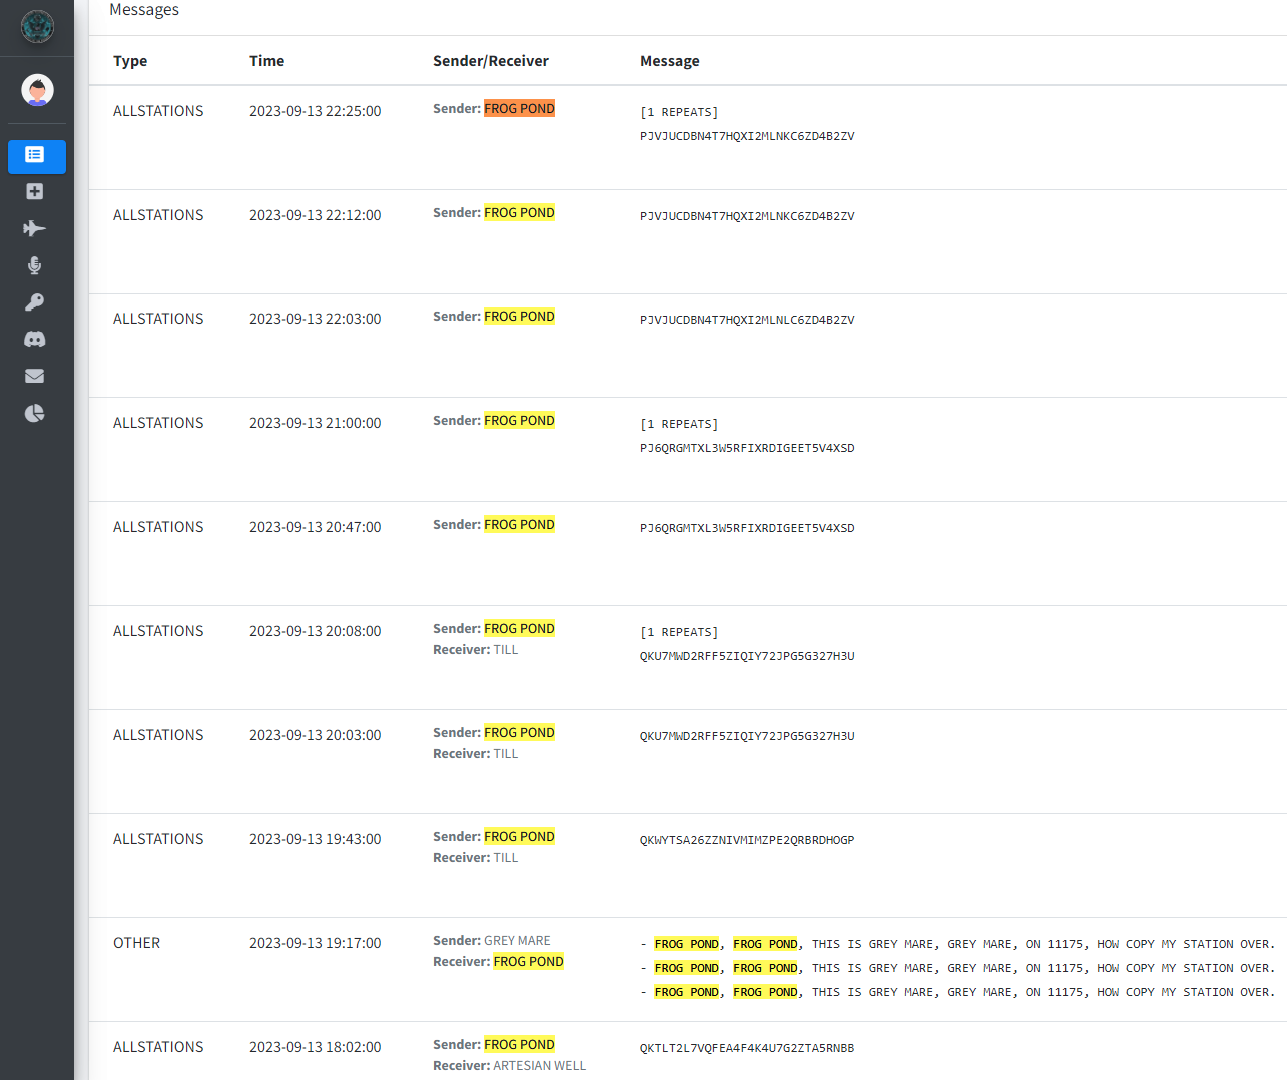The height and width of the screenshot is (1080, 1287).
Task: Click sender GREY MARE in OTHER row
Action: [x=517, y=941]
